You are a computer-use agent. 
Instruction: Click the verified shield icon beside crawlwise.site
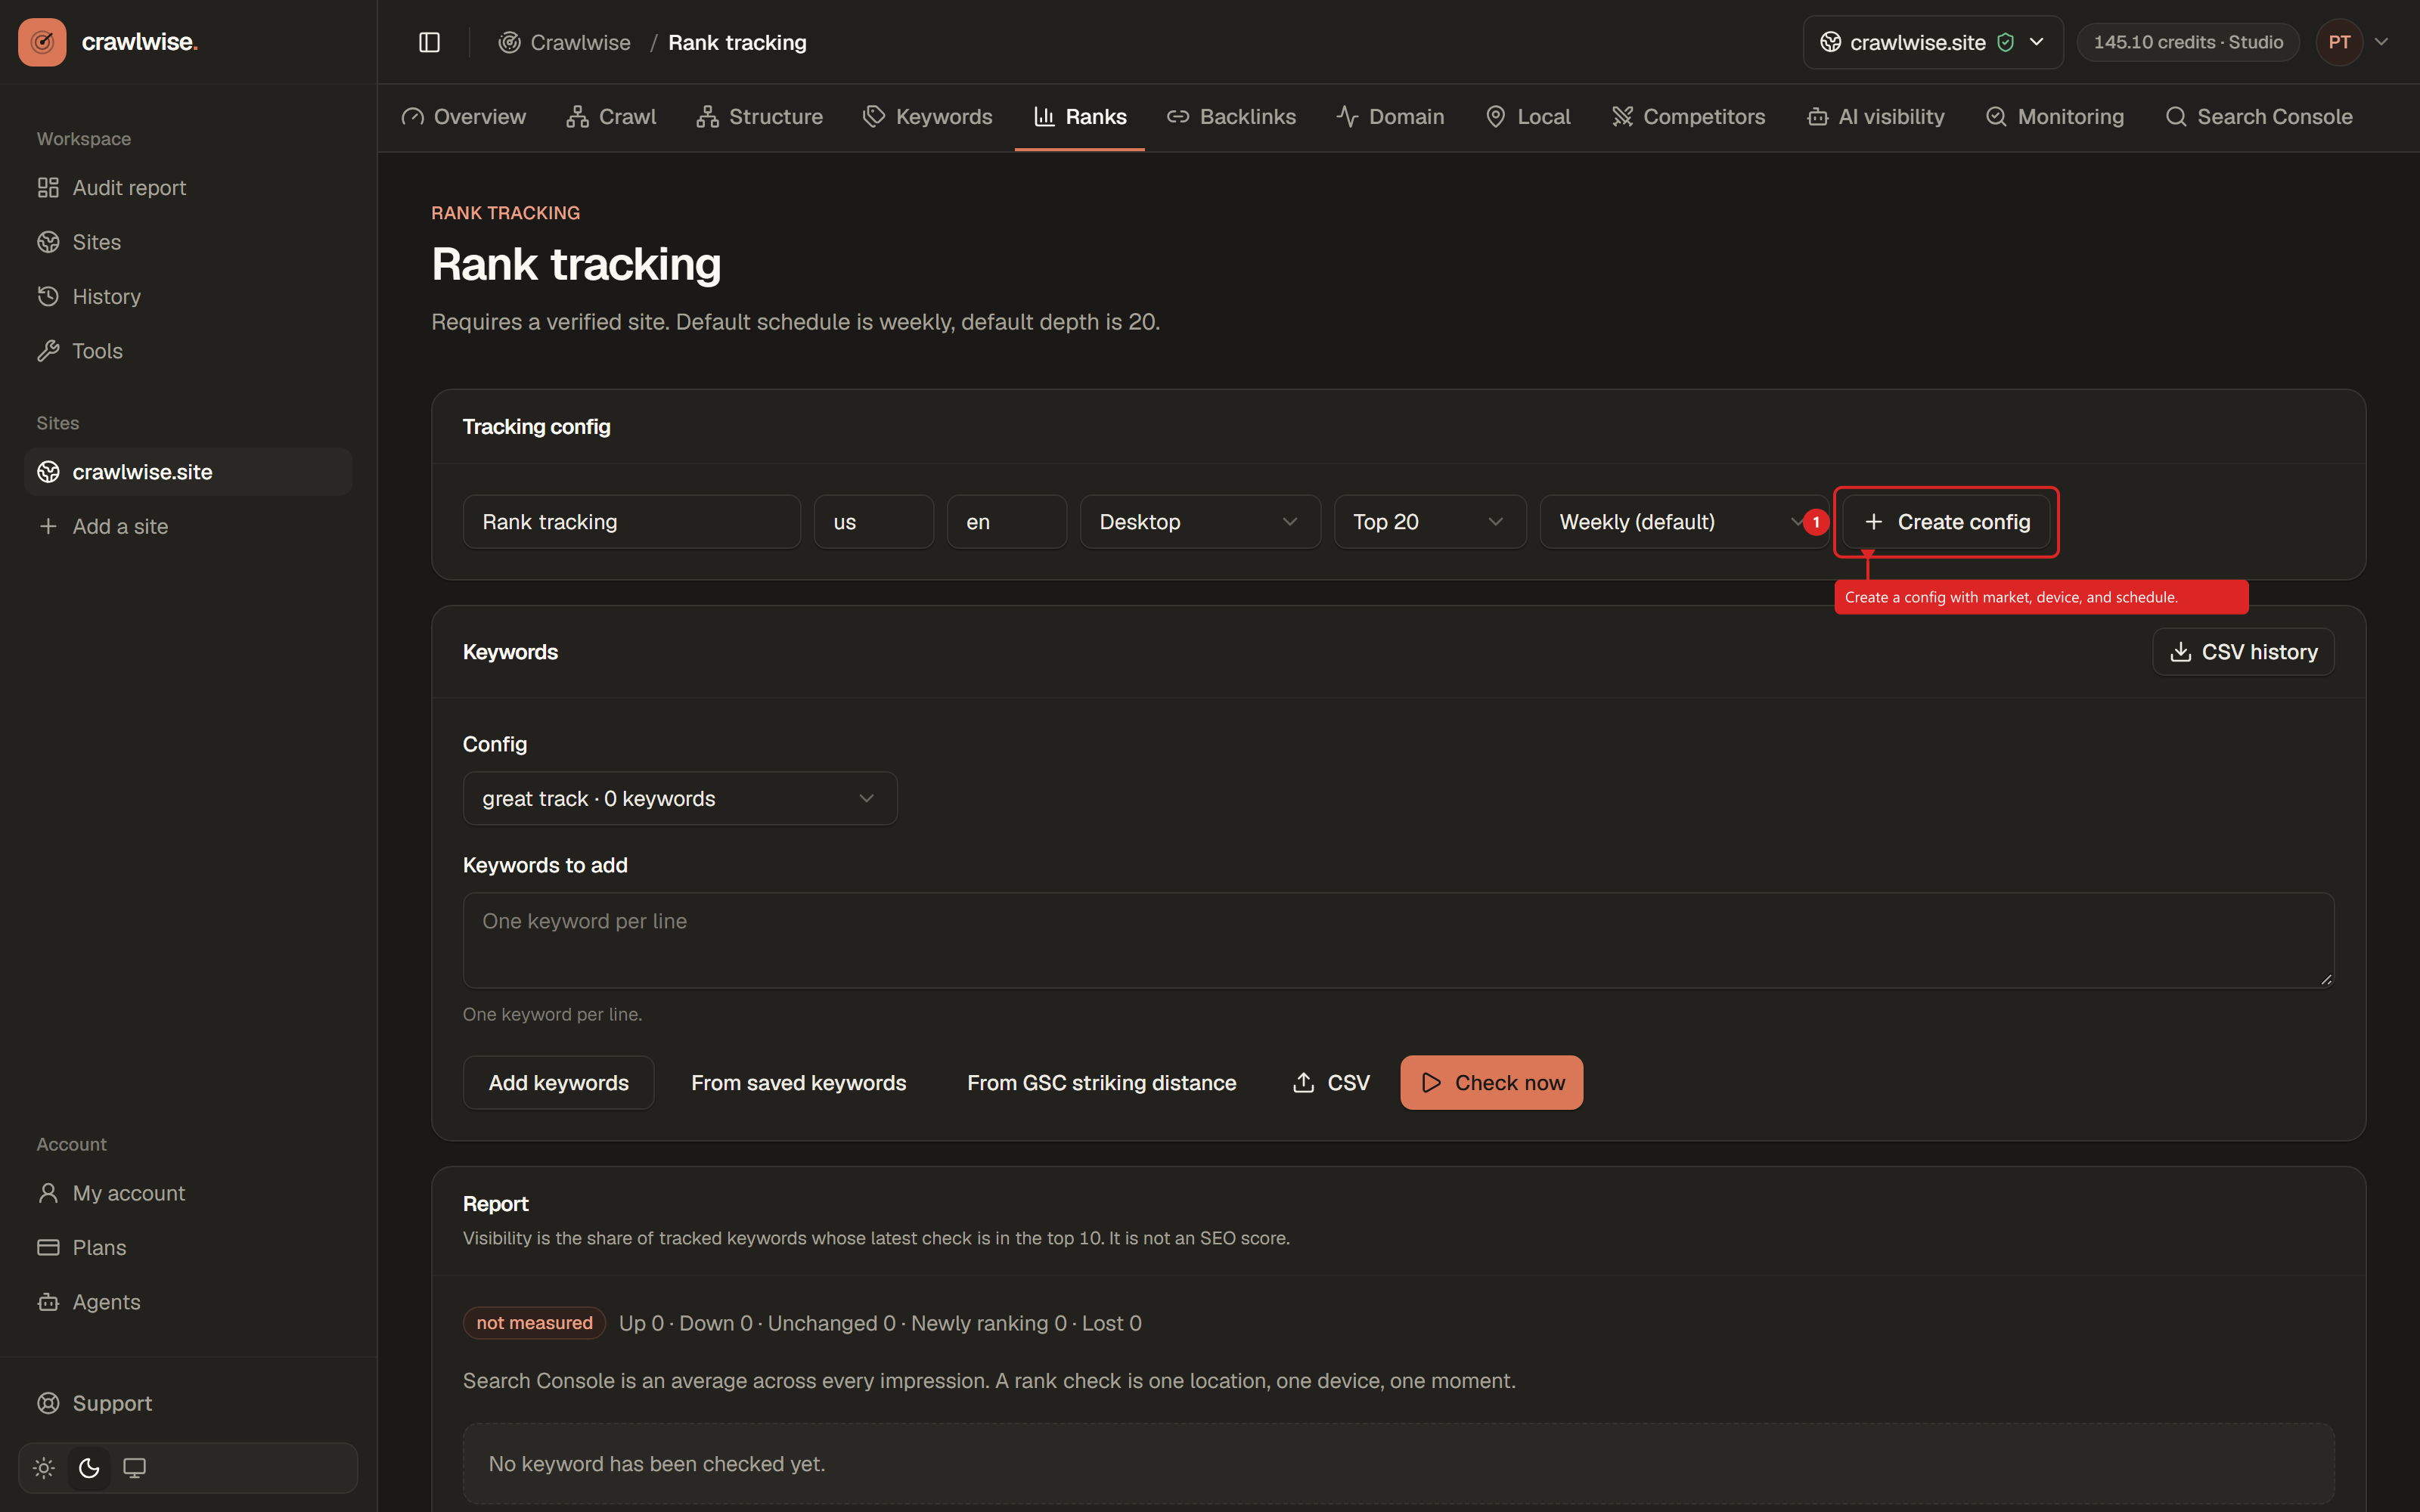(x=2005, y=42)
